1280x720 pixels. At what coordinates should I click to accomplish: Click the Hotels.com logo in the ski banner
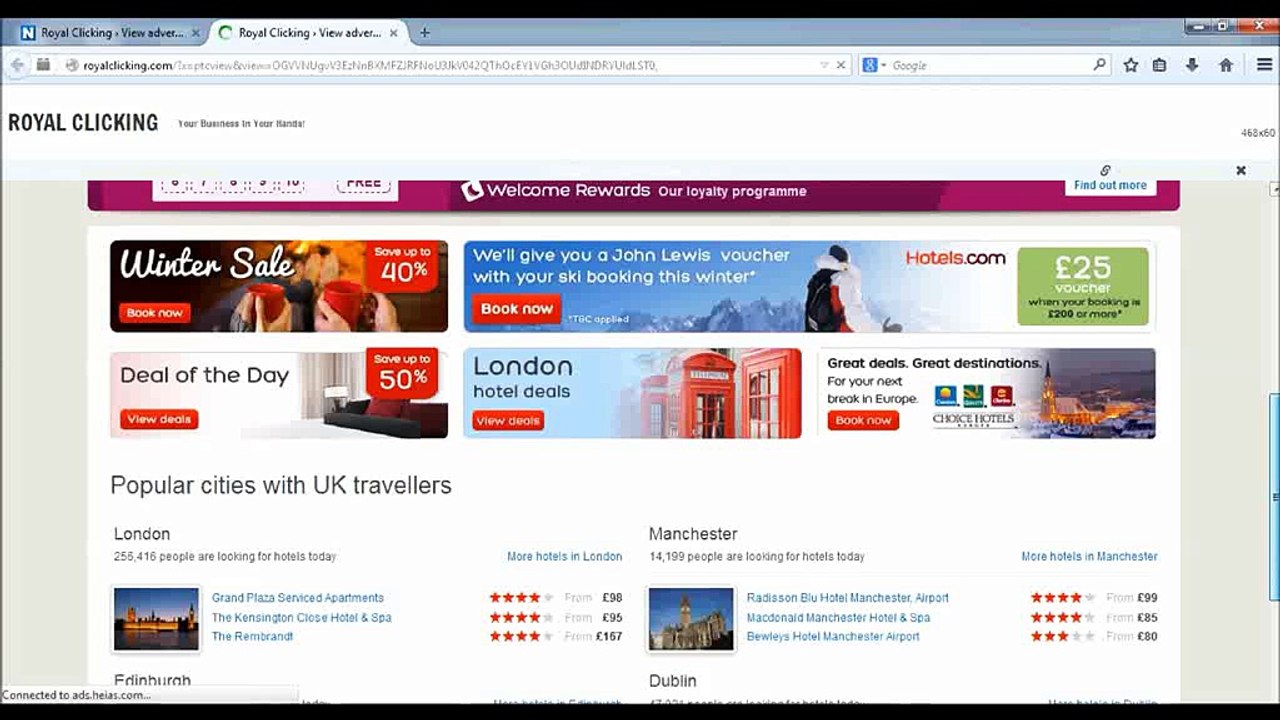pos(955,258)
